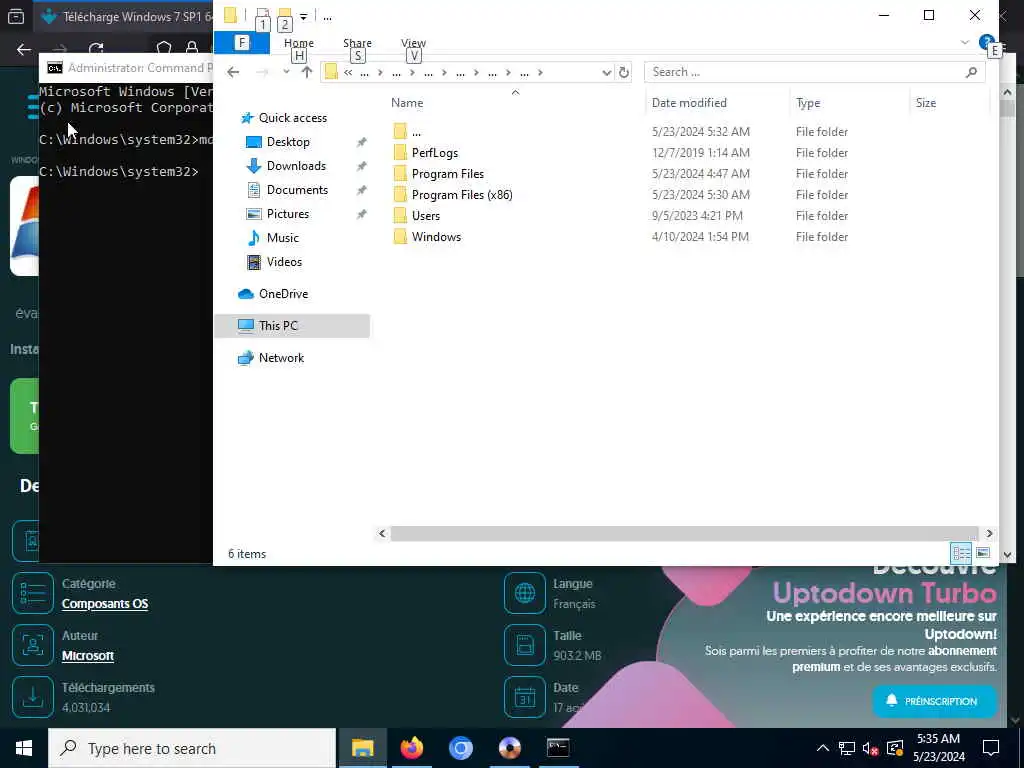1024x768 pixels.
Task: Select the Windows folder
Action: coord(436,237)
